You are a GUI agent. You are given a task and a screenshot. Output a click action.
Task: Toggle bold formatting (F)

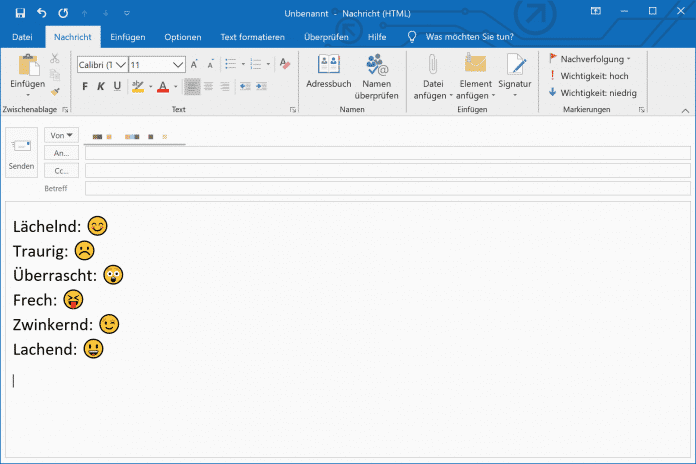pyautogui.click(x=85, y=86)
